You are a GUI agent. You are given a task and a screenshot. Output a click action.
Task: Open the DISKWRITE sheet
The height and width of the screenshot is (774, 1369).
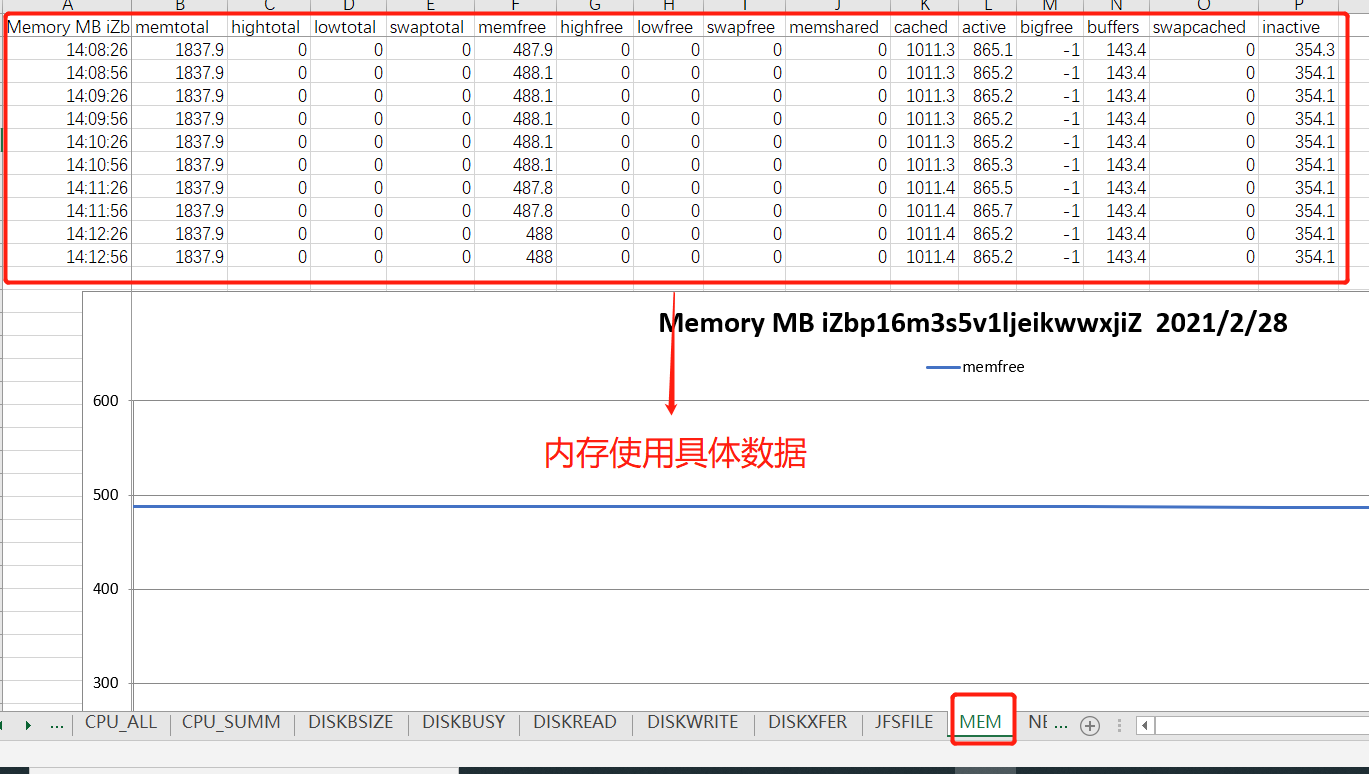tap(691, 721)
